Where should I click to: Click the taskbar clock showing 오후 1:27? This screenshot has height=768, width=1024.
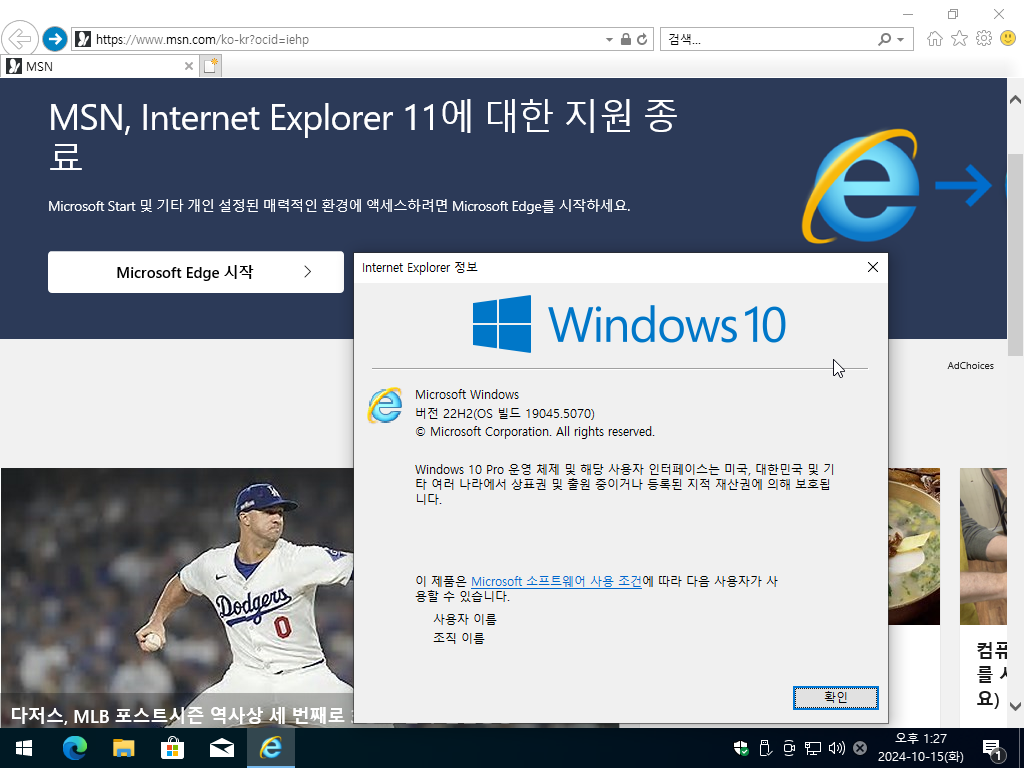coord(920,748)
